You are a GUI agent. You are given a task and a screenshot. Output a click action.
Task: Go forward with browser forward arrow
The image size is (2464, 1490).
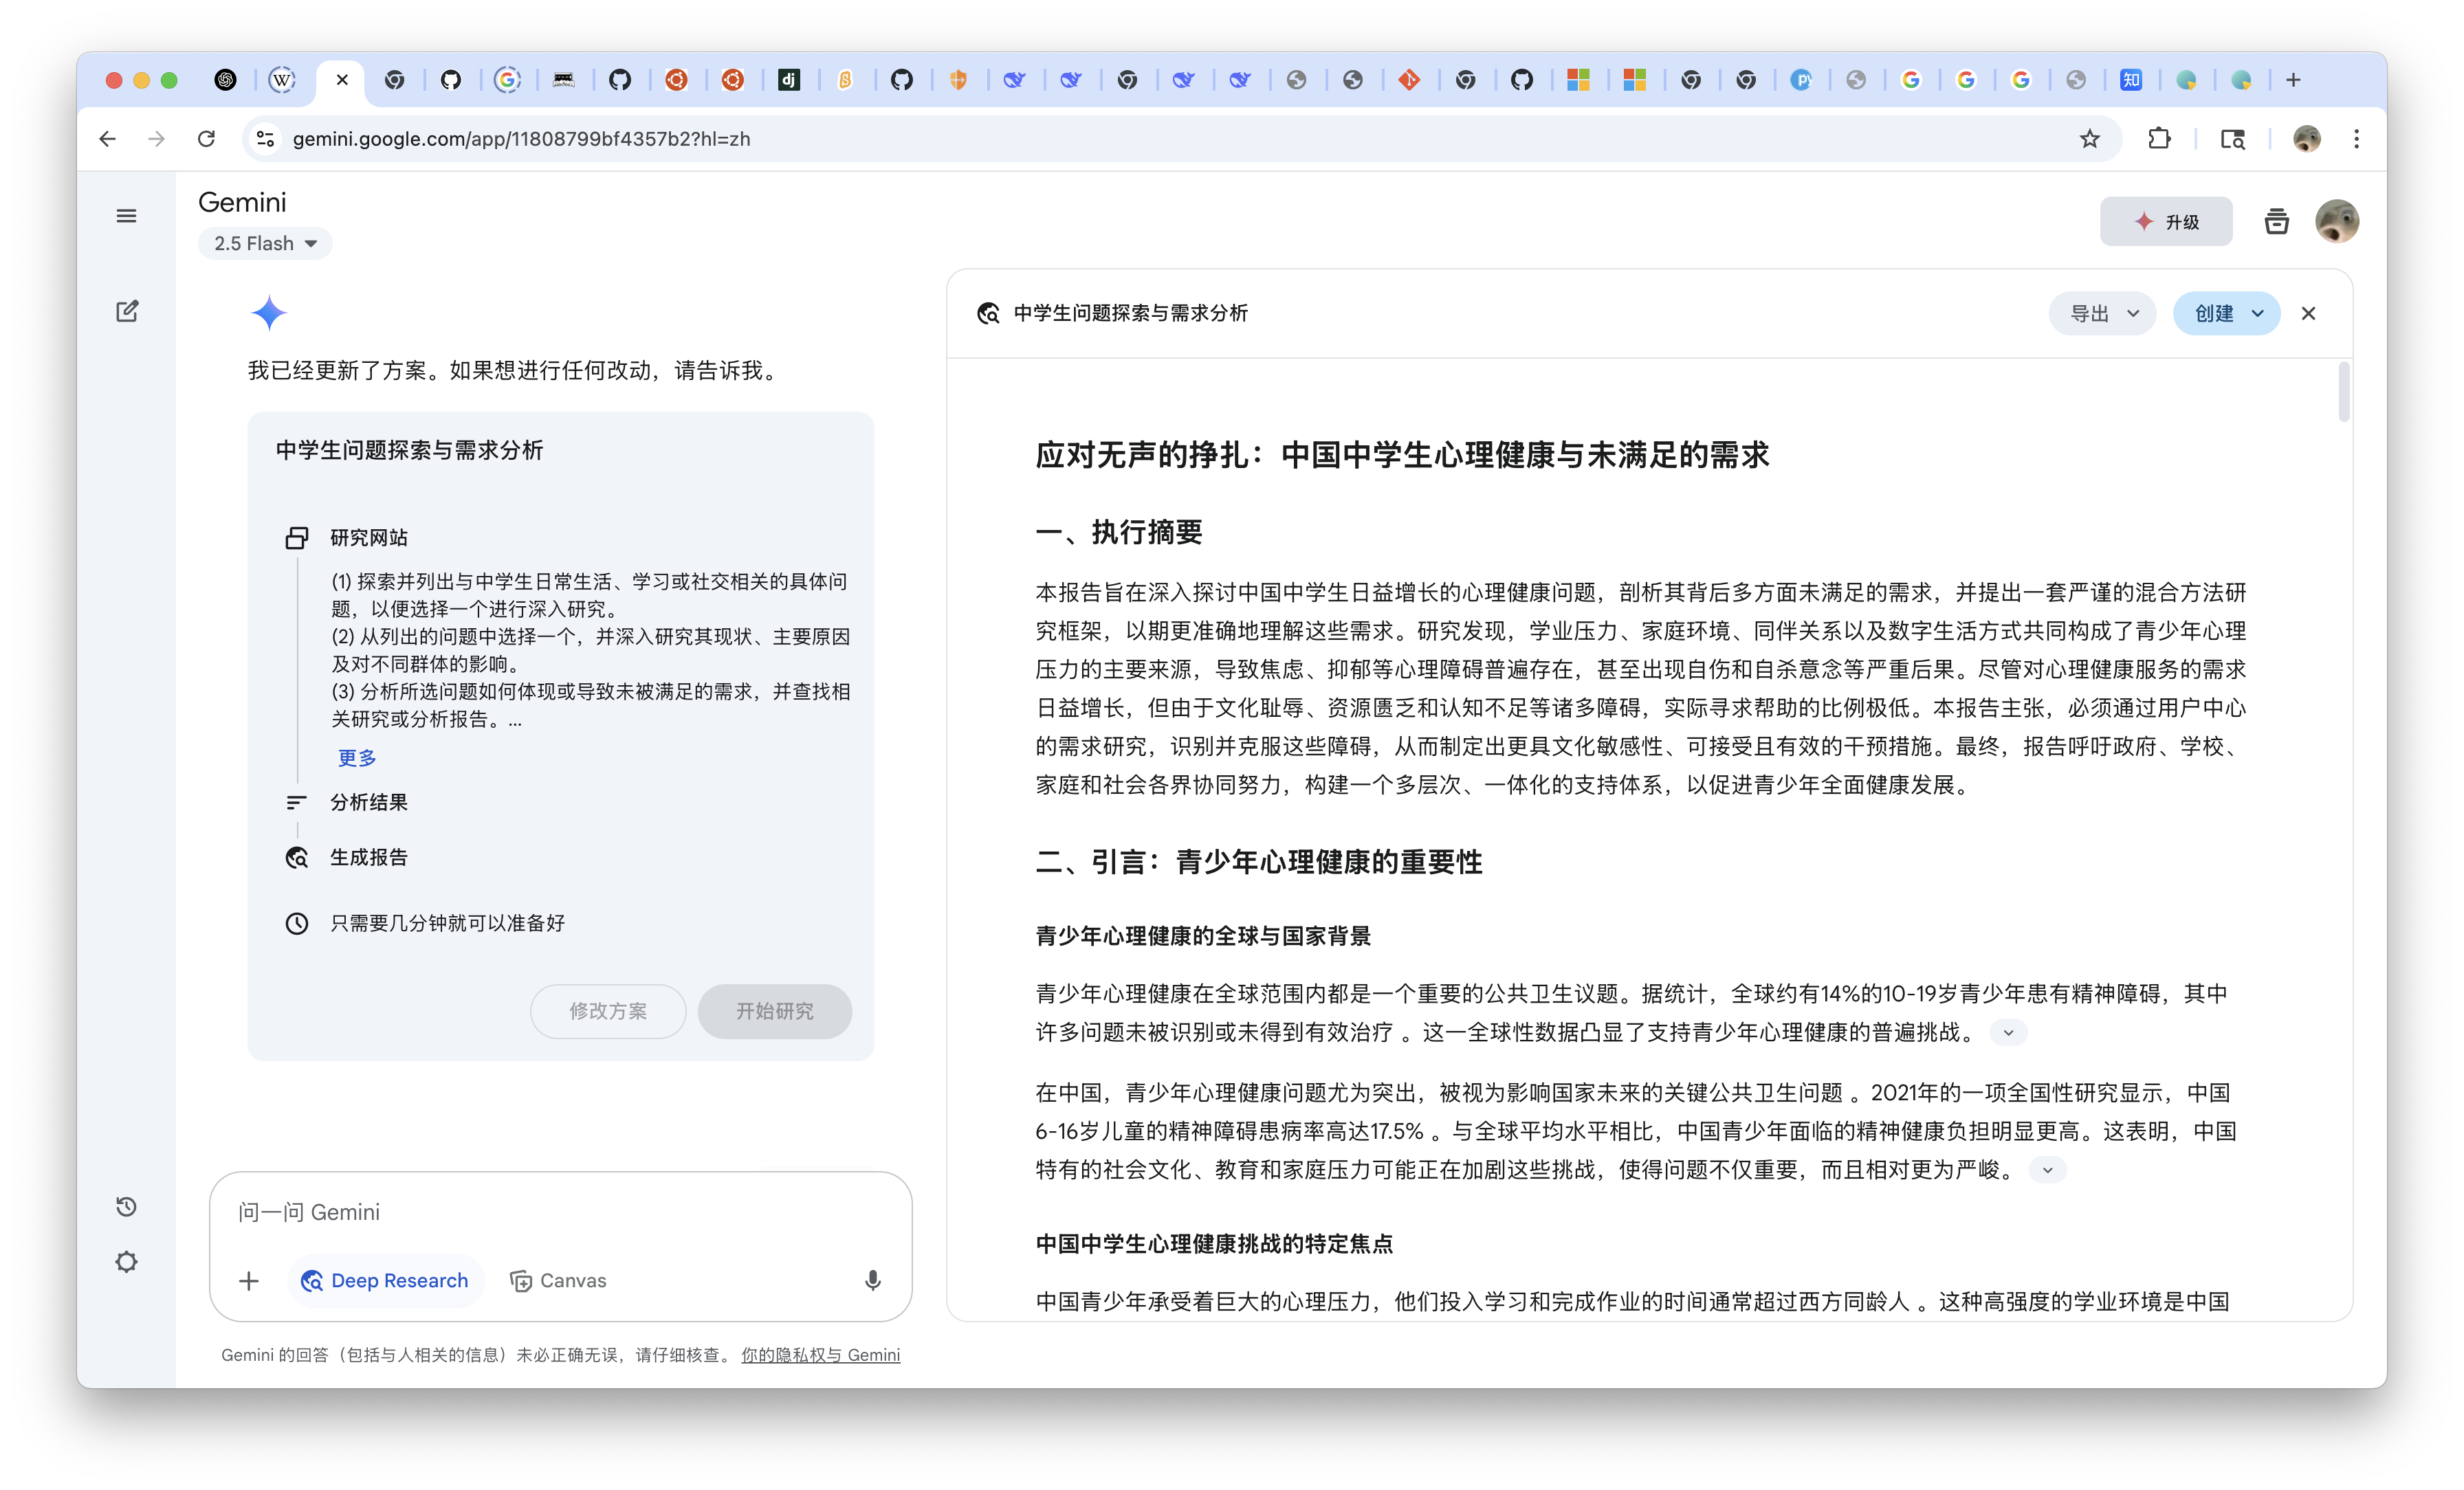(157, 139)
